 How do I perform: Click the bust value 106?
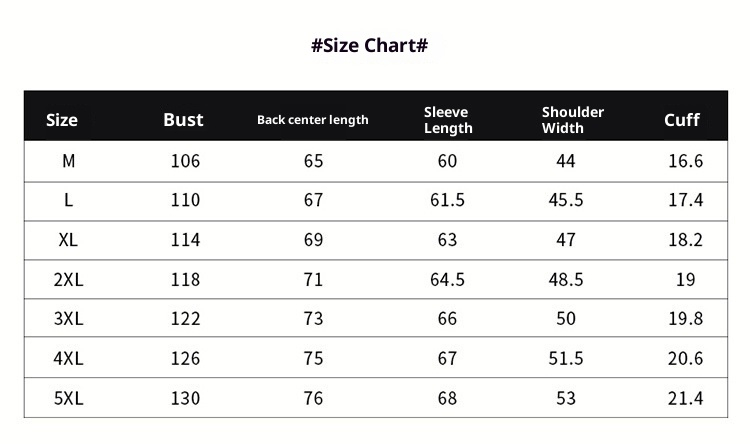click(185, 161)
